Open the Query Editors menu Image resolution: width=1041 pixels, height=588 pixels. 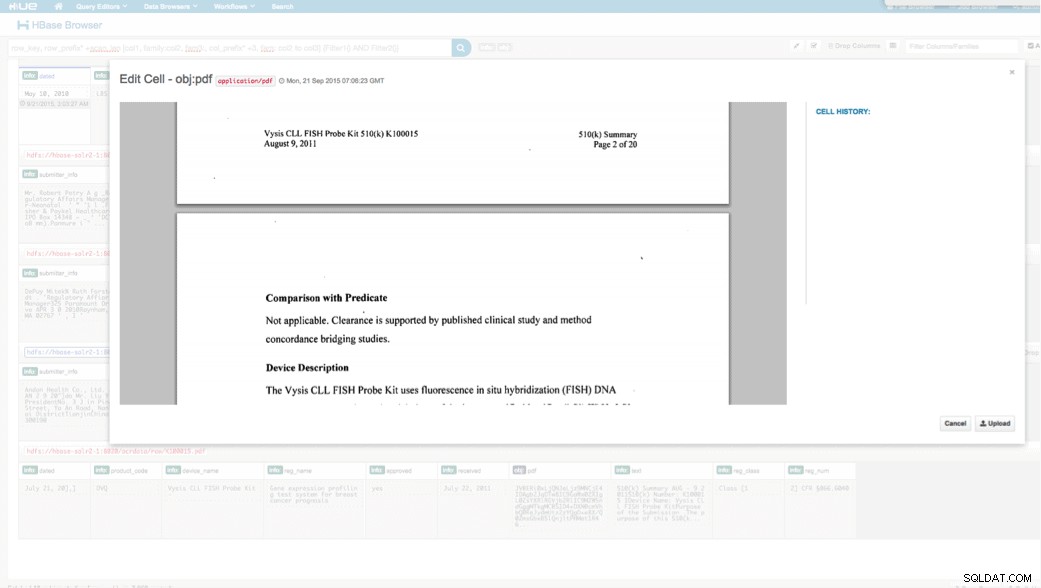coord(101,7)
